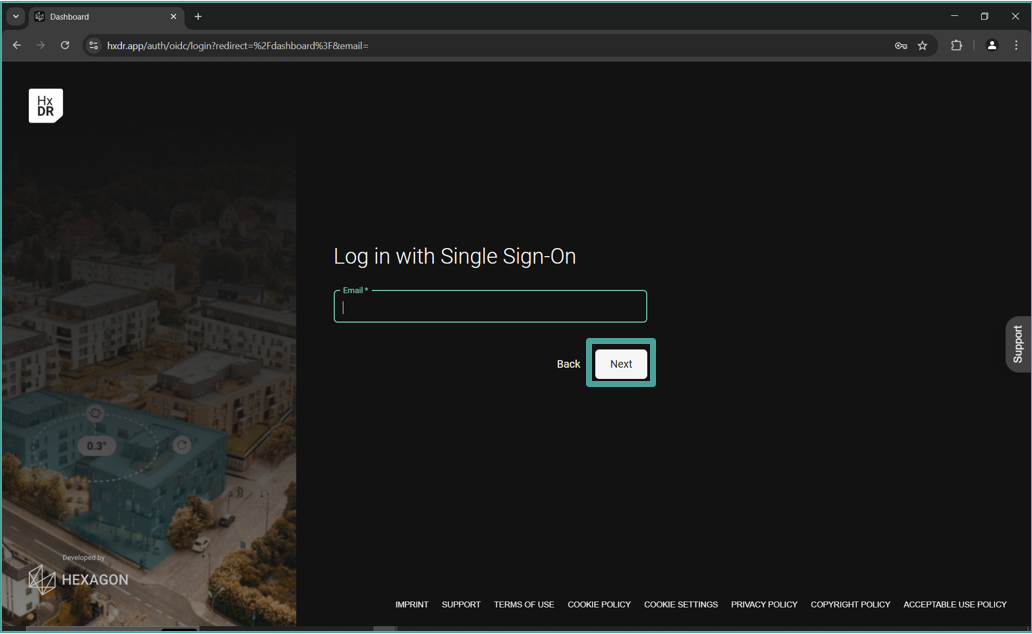Open browser extensions puzzle icon
The width and height of the screenshot is (1032, 634).
(956, 45)
